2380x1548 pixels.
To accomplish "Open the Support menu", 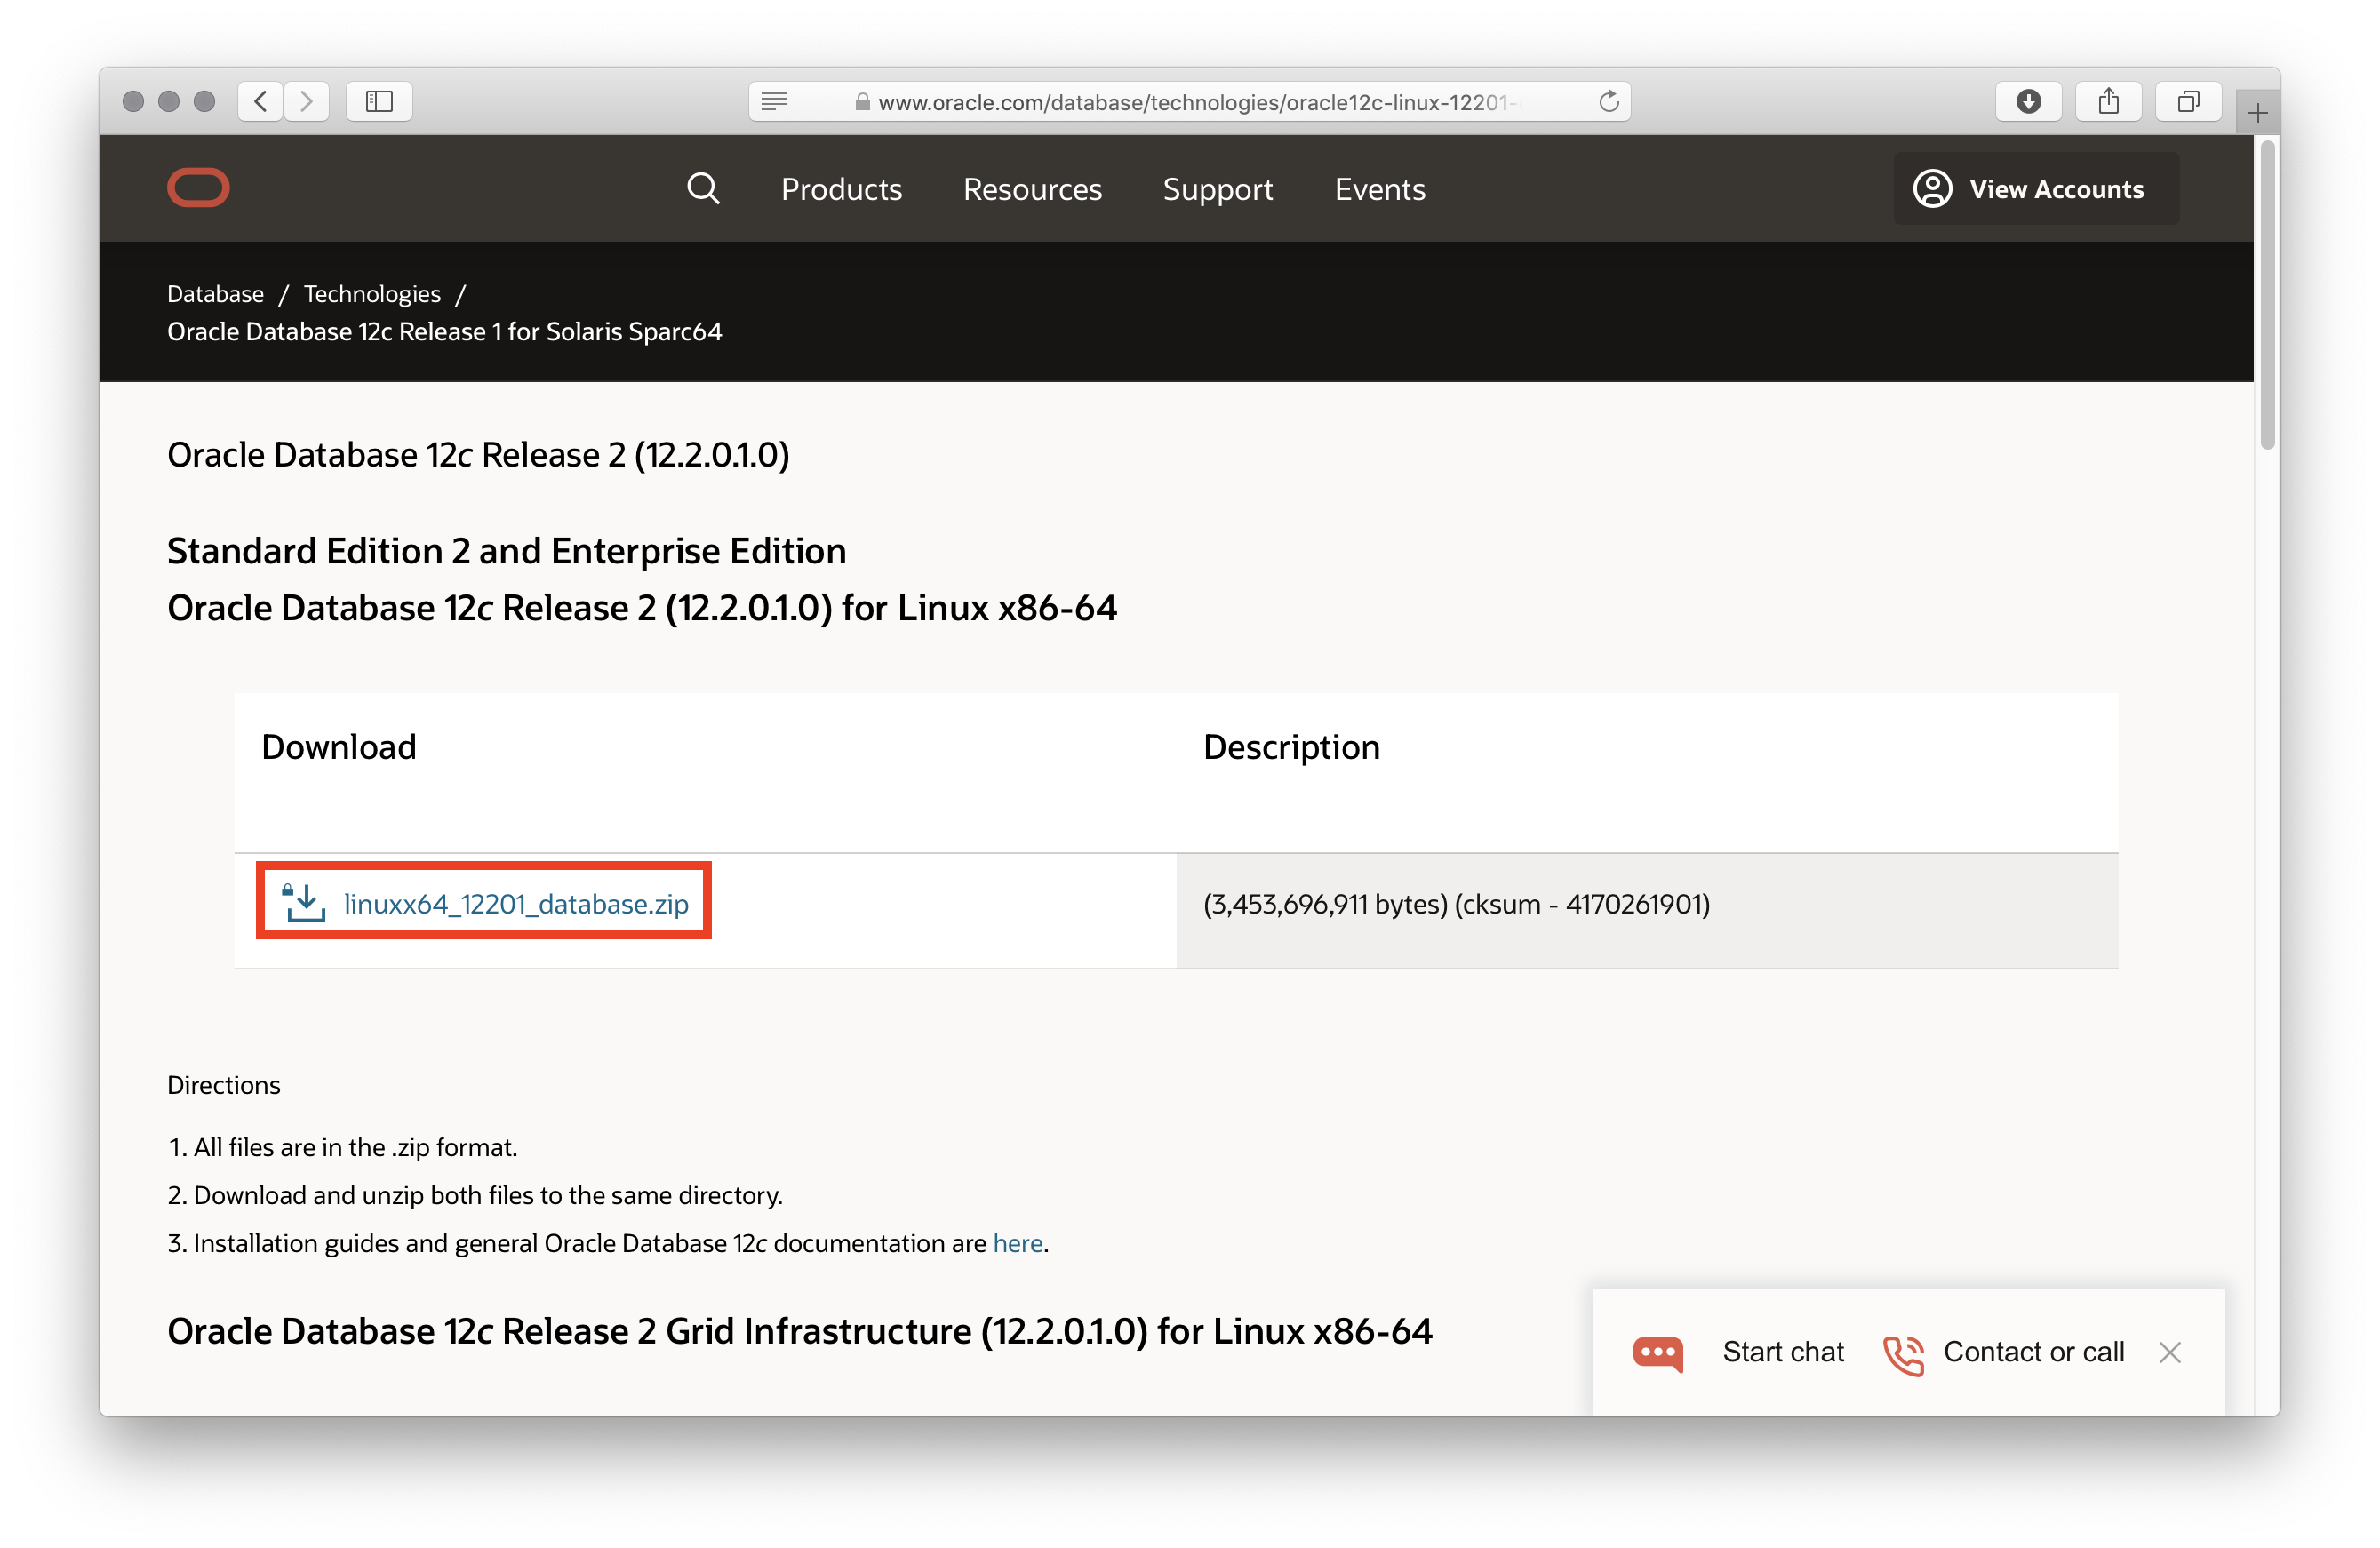I will point(1217,189).
